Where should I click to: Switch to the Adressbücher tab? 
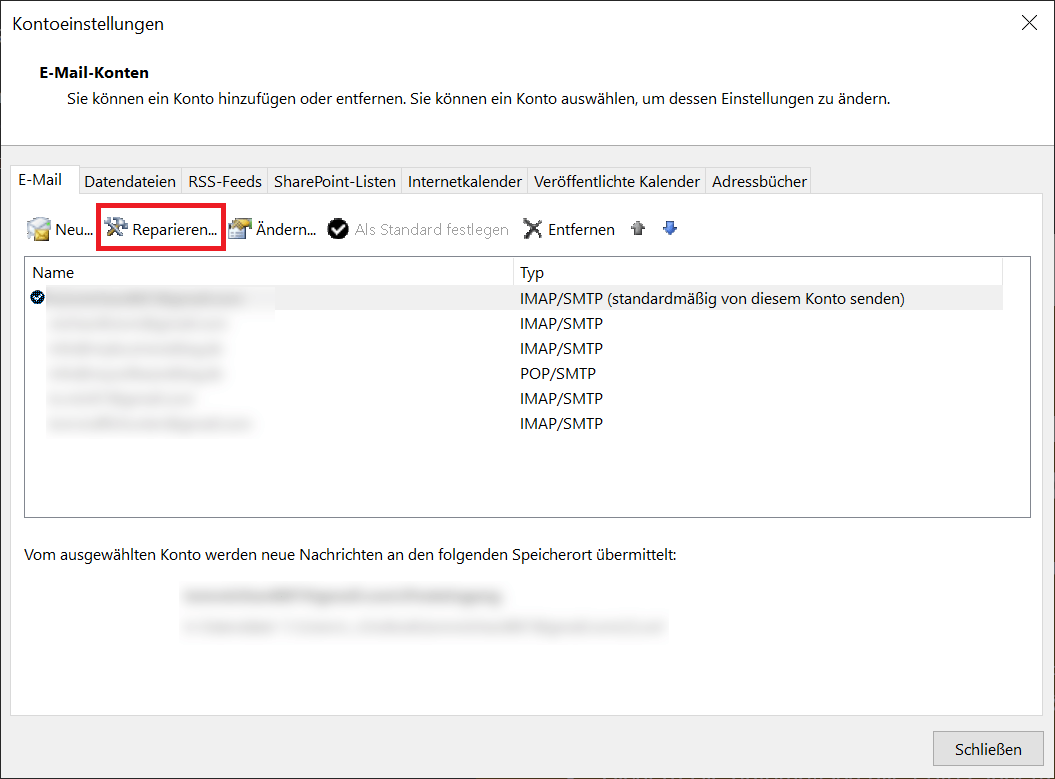759,182
